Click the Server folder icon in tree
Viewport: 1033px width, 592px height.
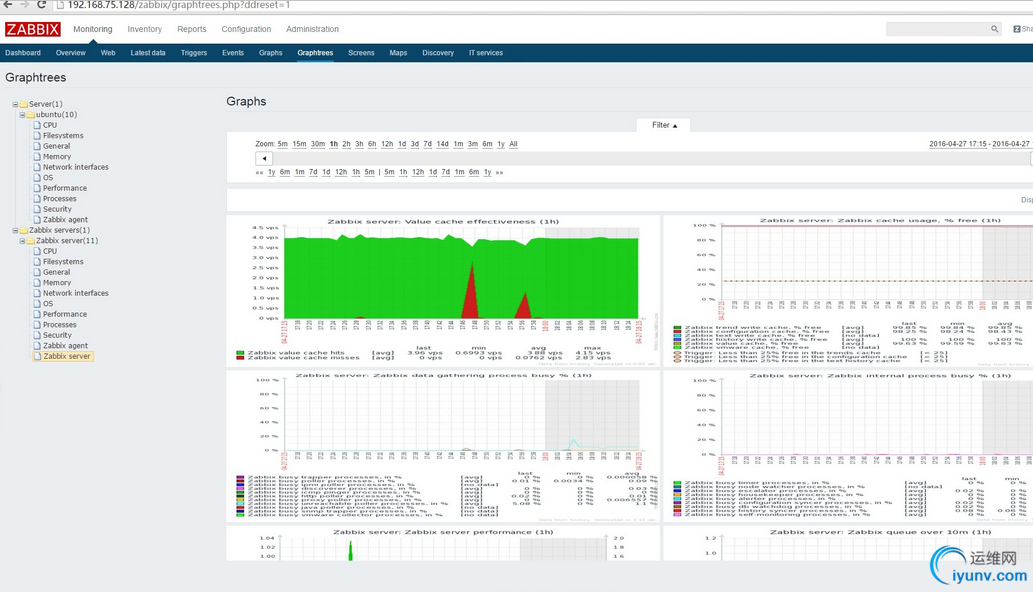(x=23, y=104)
